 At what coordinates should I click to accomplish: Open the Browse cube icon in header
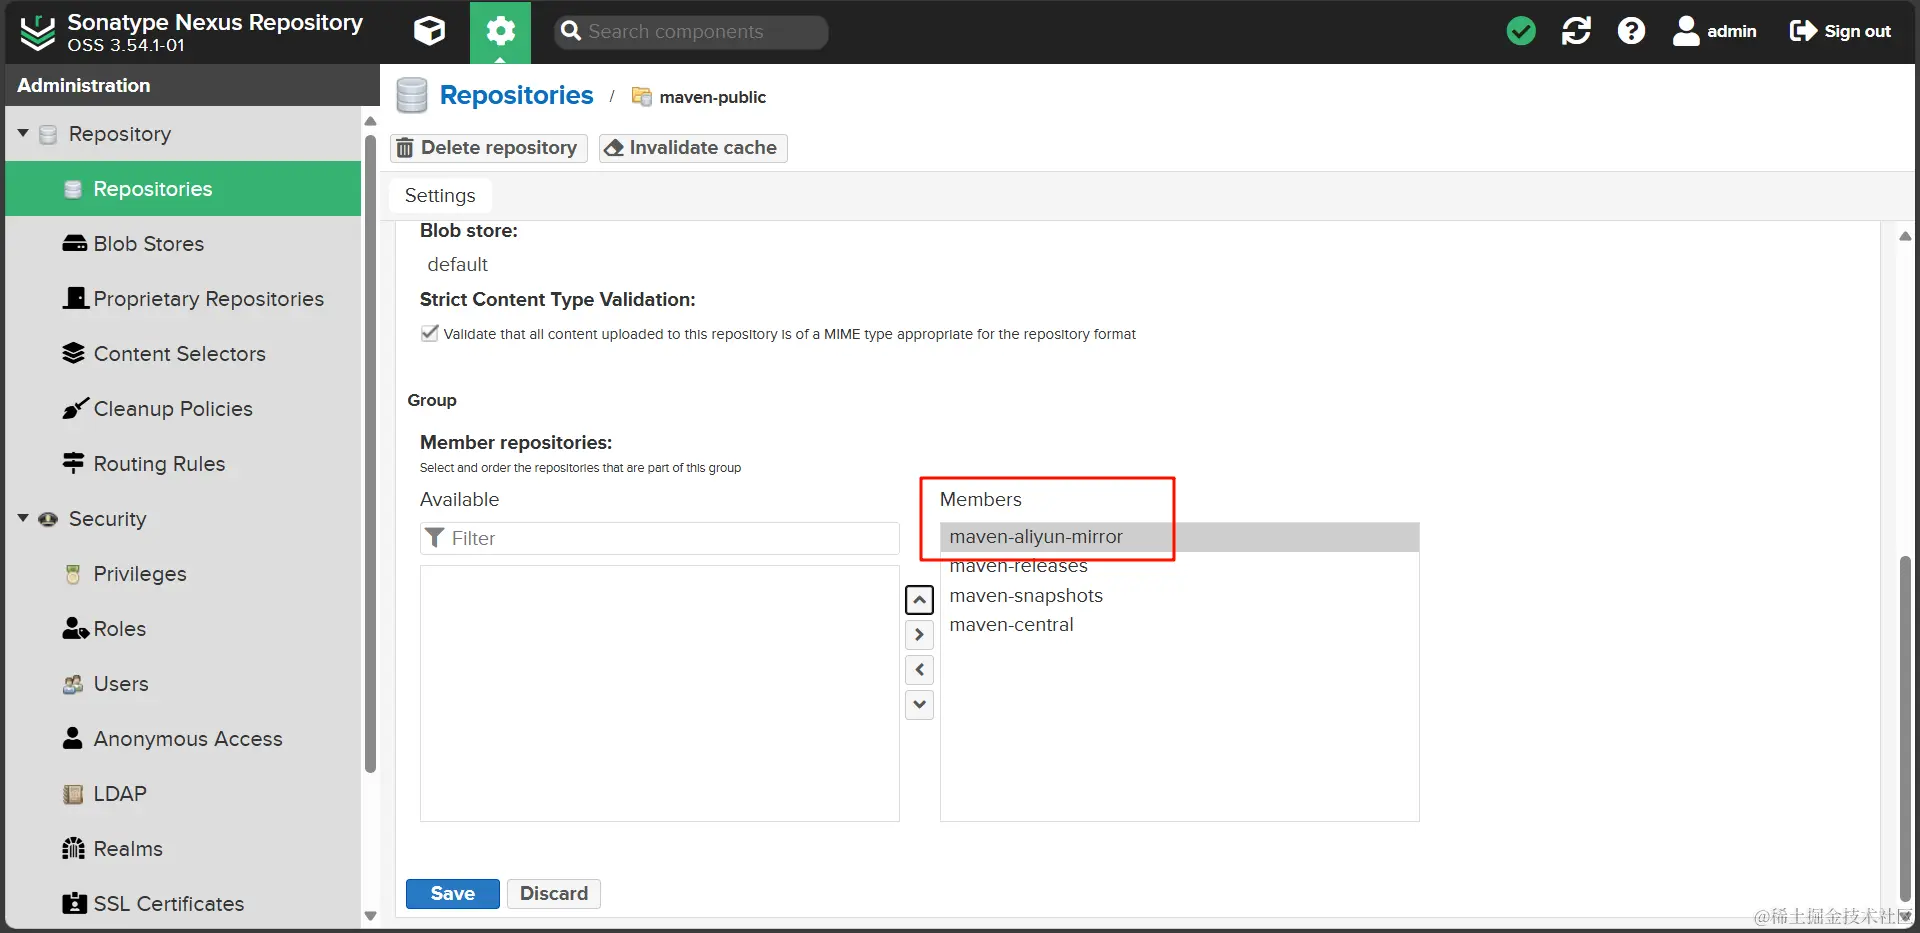(429, 32)
